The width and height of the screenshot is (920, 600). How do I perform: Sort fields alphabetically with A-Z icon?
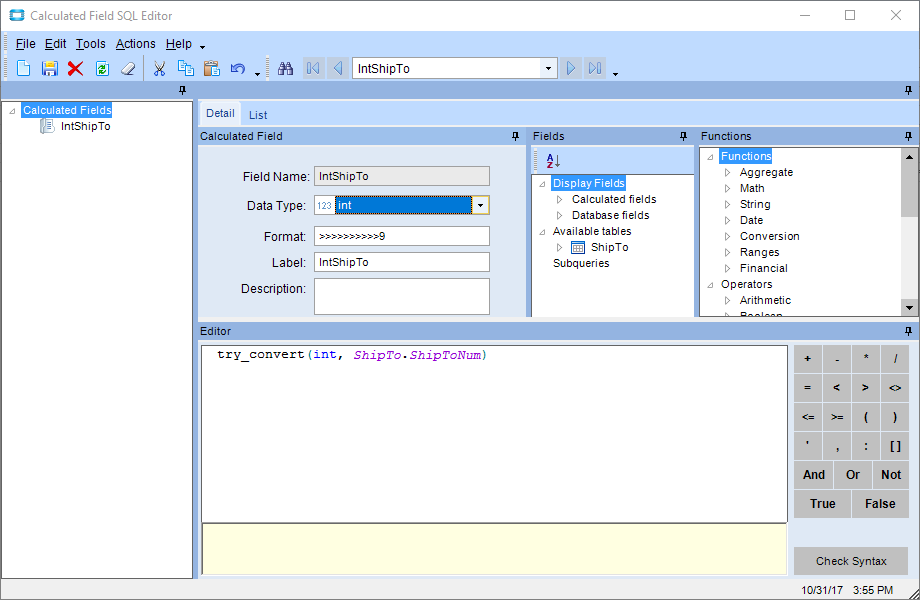553,160
